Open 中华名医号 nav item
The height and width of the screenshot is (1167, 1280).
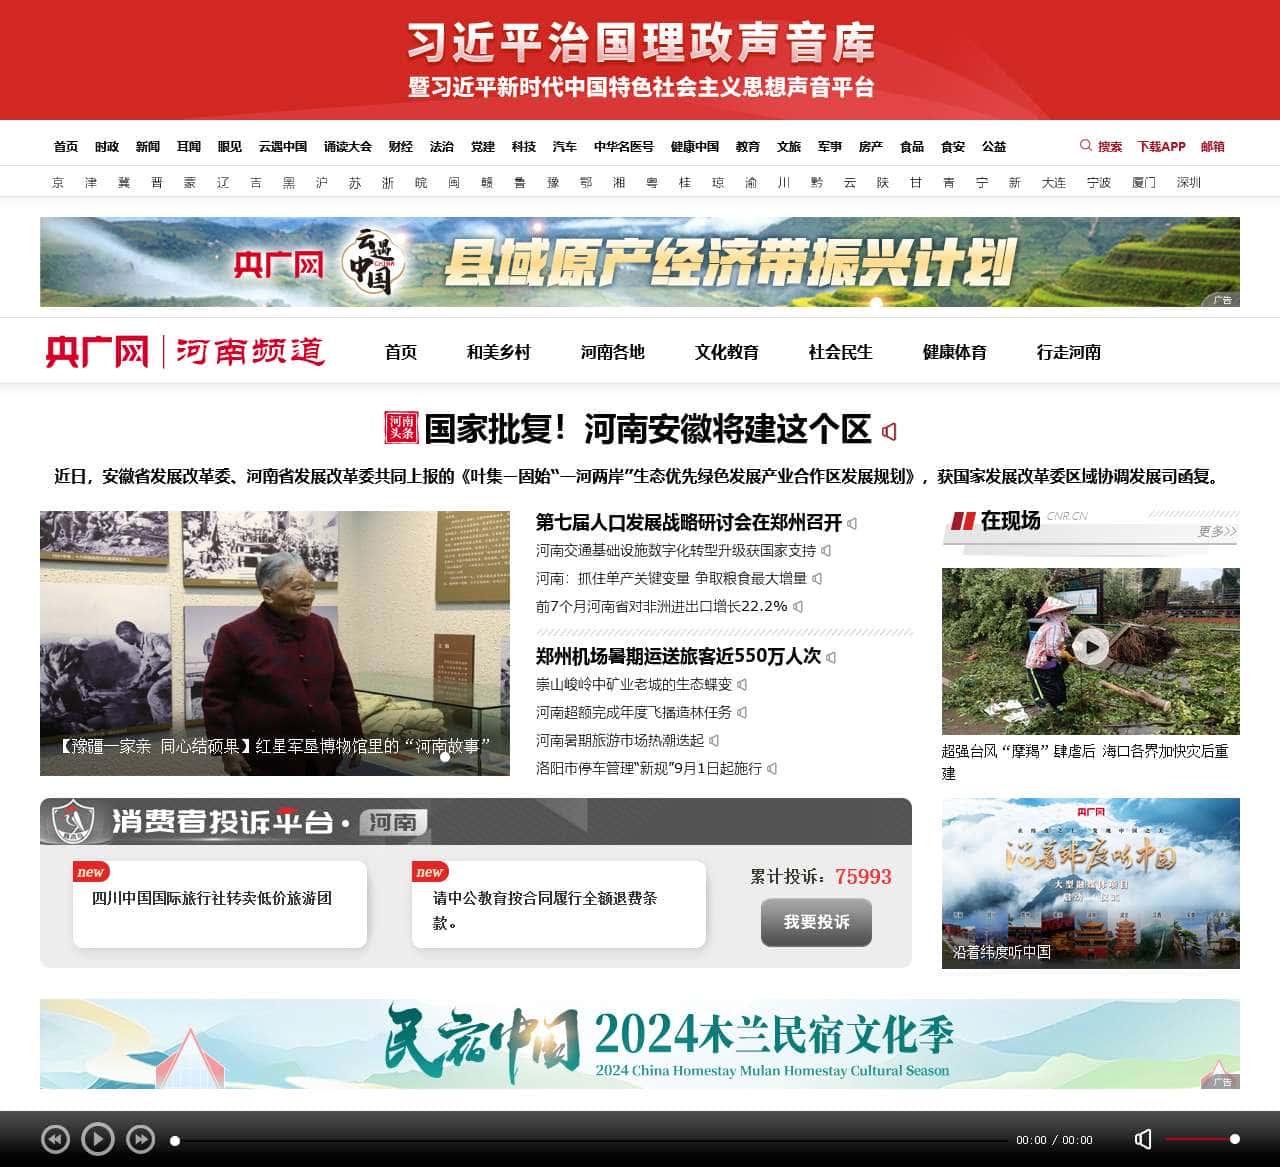(624, 146)
